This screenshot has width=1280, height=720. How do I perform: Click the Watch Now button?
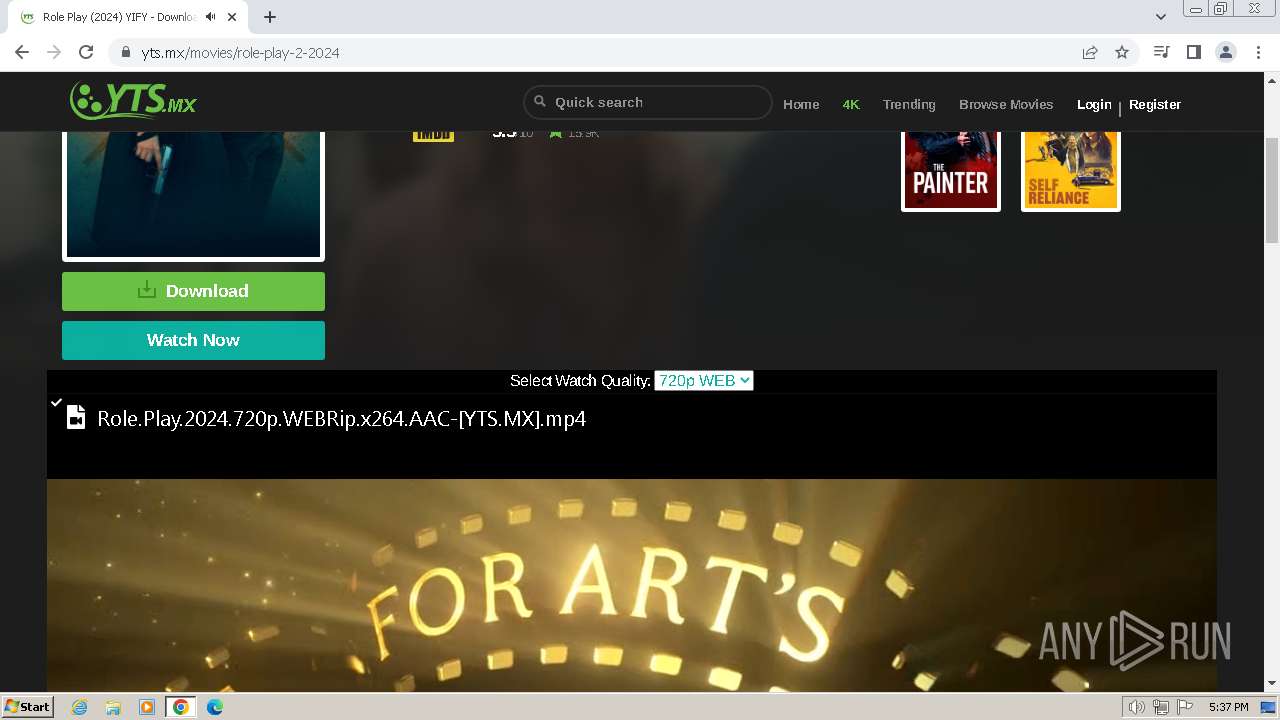tap(193, 340)
